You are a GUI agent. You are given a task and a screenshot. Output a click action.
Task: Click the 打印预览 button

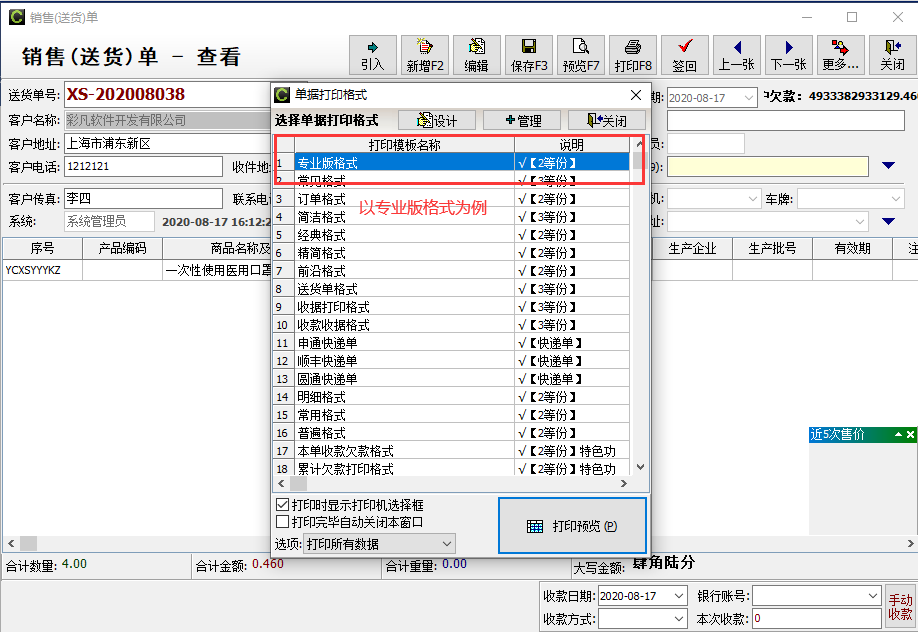[x=572, y=526]
